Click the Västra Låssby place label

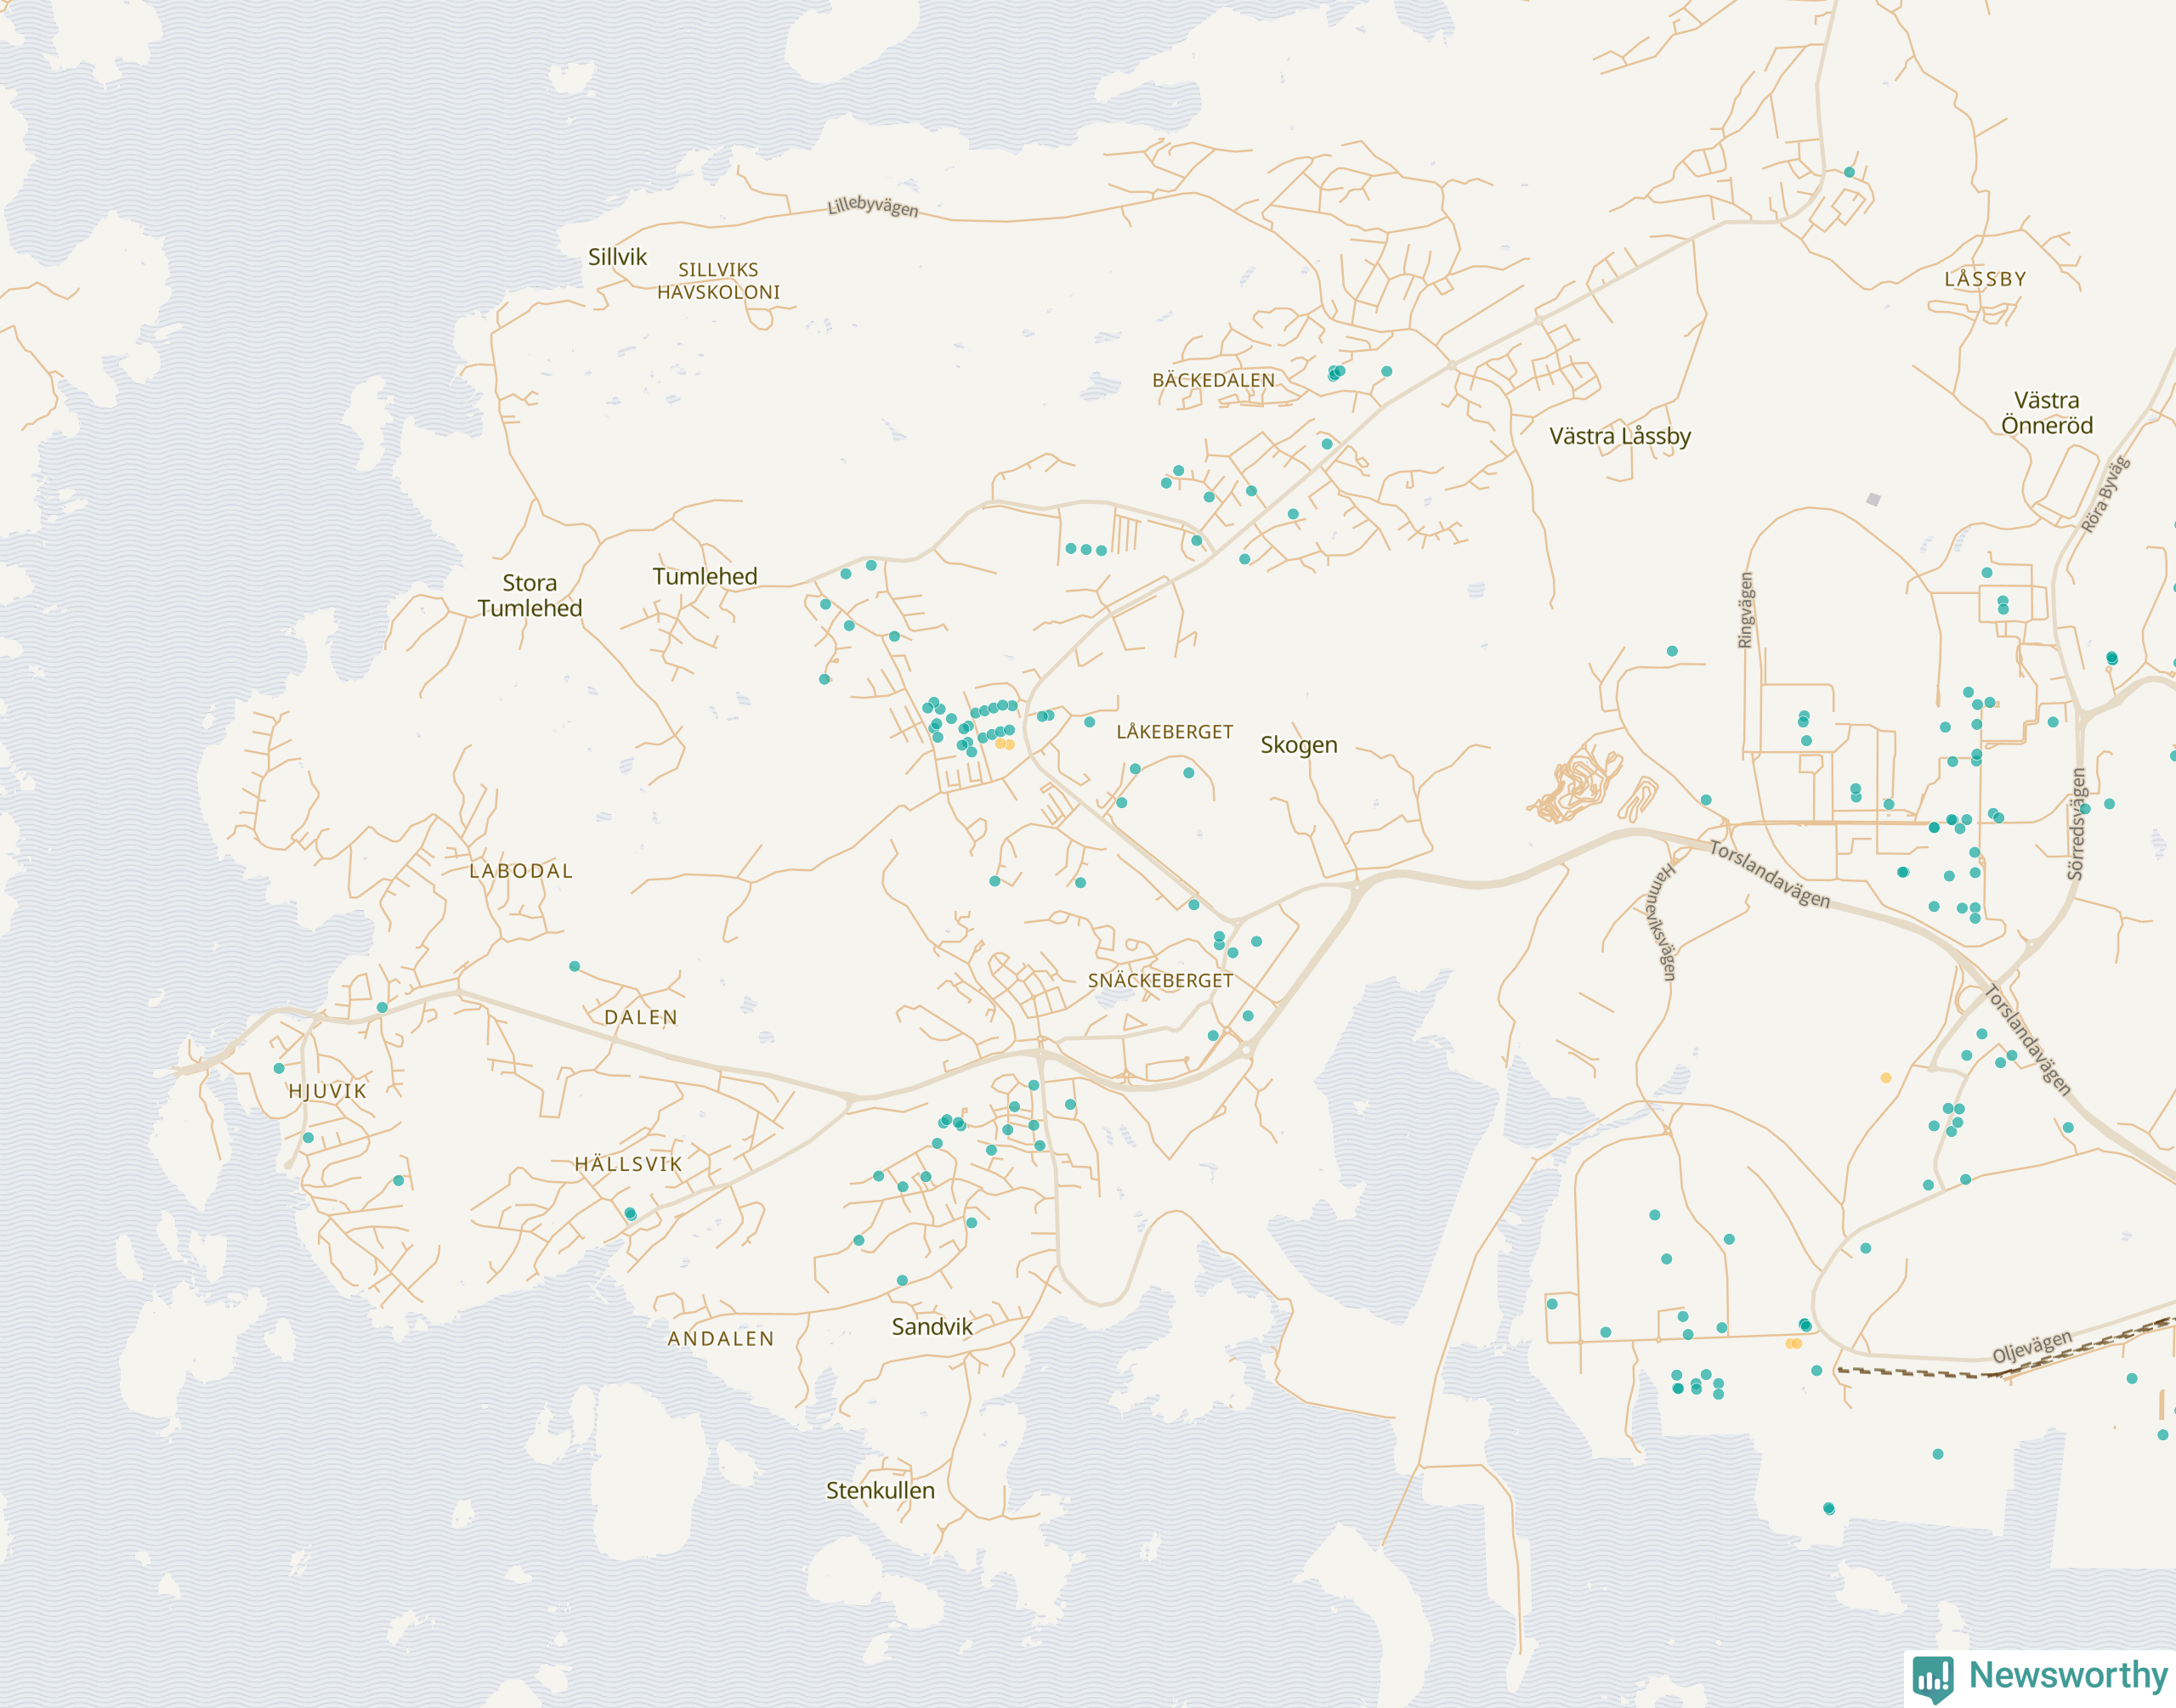pyautogui.click(x=1619, y=436)
